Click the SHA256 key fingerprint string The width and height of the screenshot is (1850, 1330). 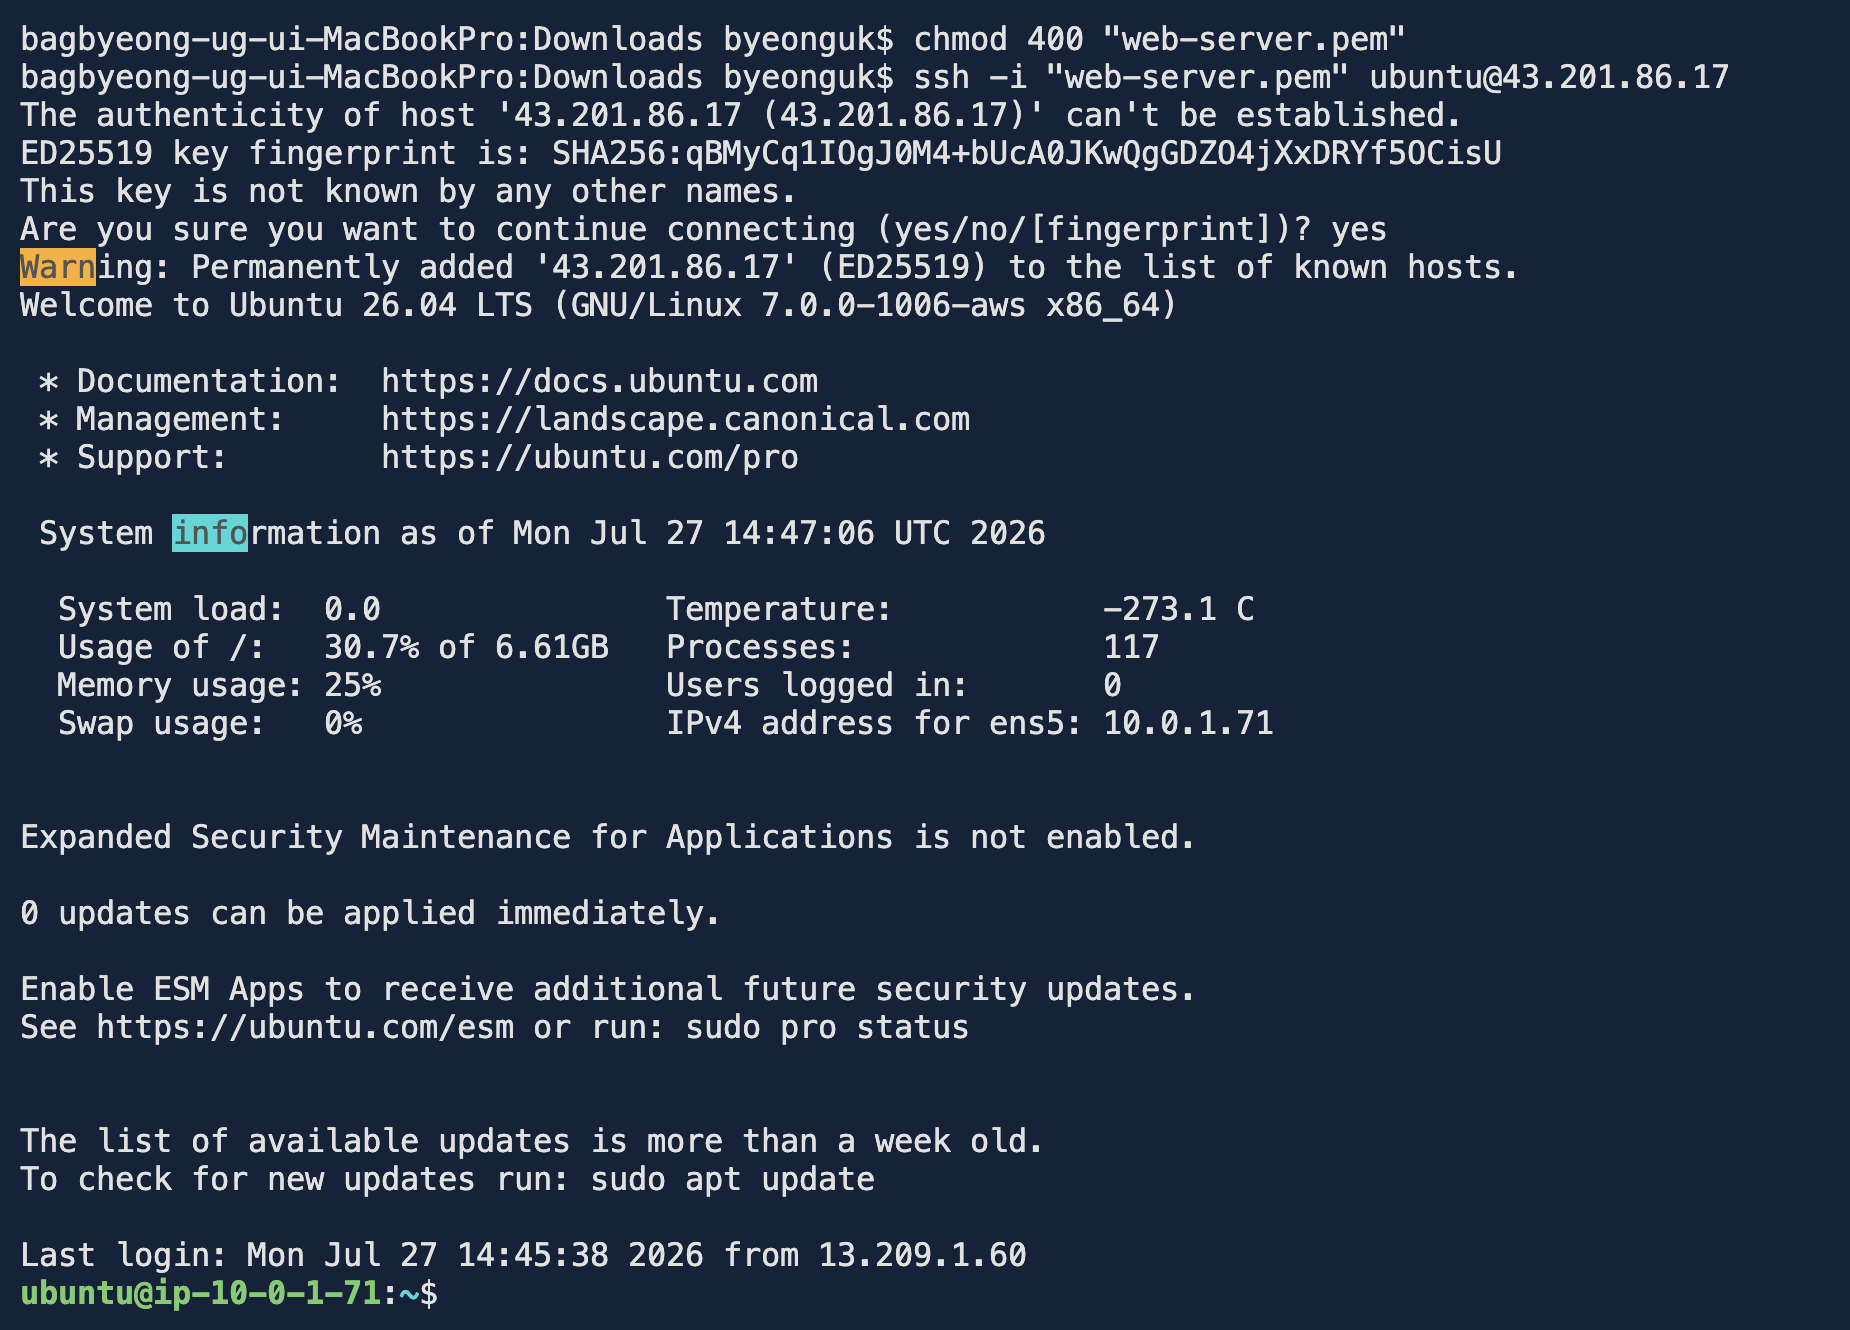click(x=1027, y=153)
